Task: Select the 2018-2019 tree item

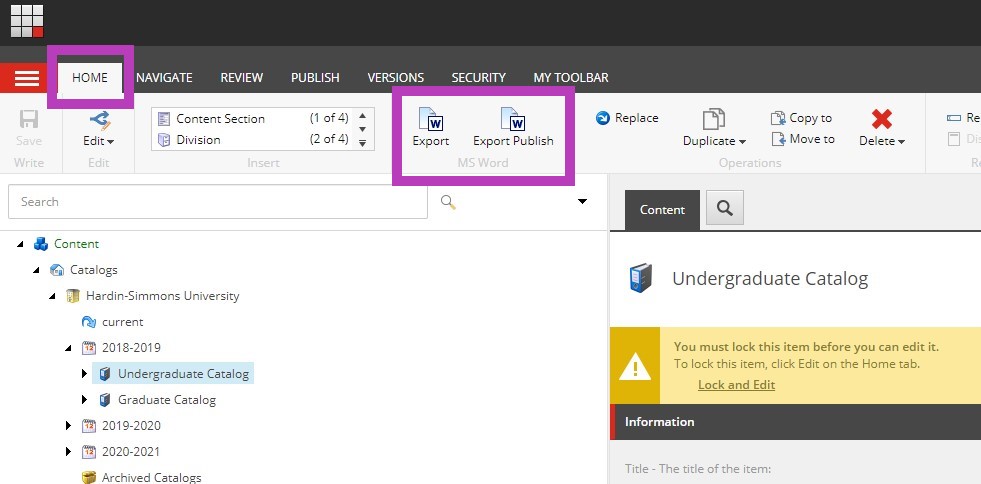Action: click(x=131, y=348)
